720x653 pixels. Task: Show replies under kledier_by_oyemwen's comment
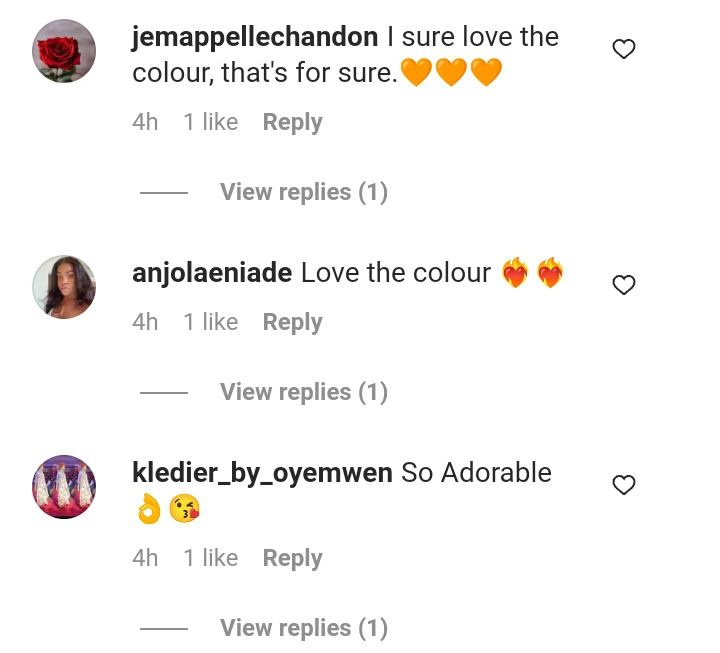[x=304, y=628]
